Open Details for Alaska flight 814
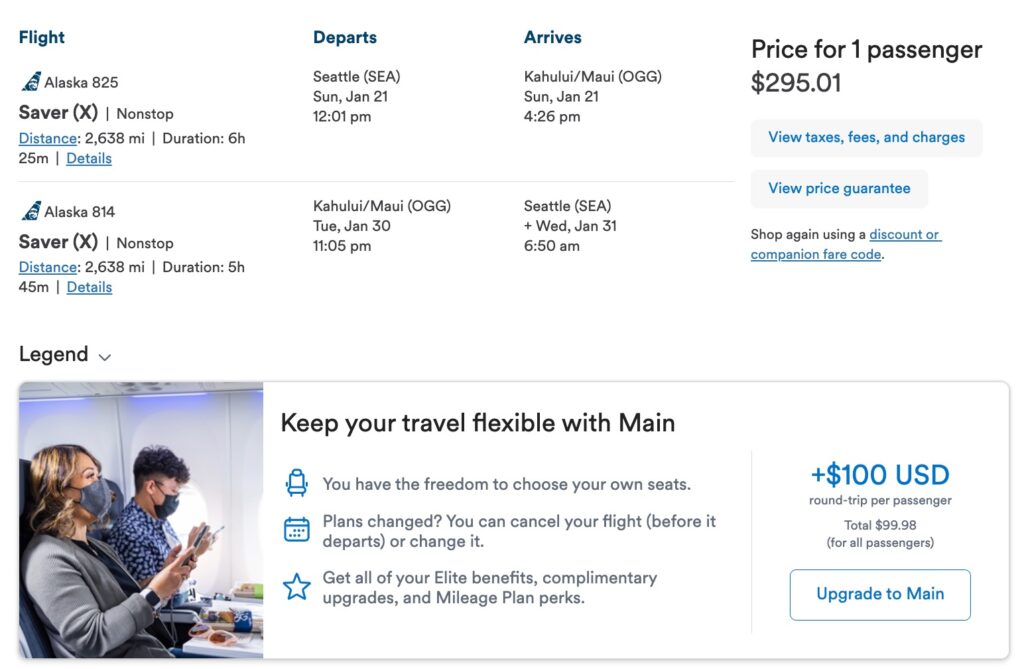 tap(89, 287)
